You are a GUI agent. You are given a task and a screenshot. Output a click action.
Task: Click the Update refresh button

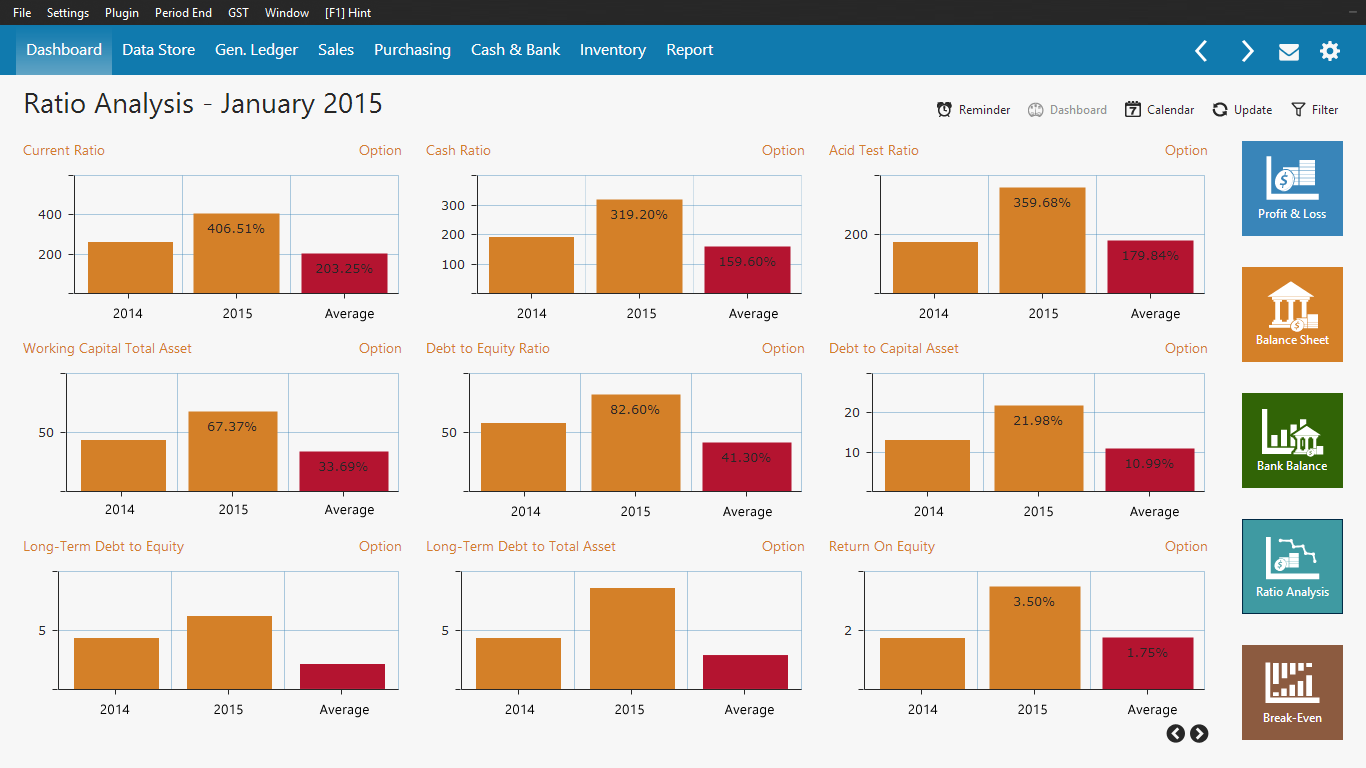(x=1242, y=110)
